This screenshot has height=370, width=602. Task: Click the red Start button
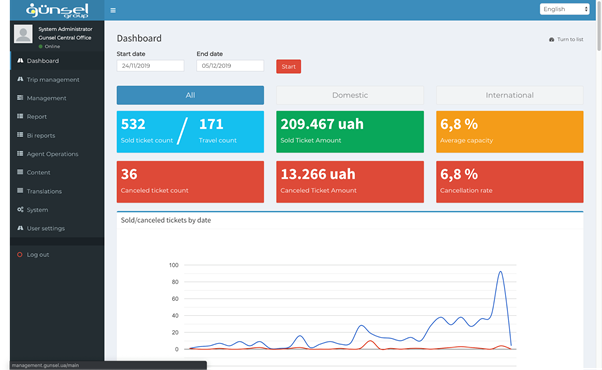(x=288, y=66)
